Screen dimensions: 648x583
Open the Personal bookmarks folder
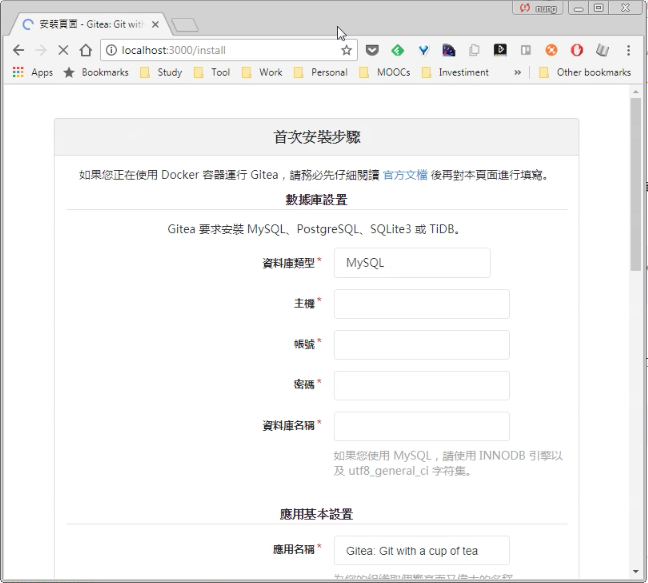(321, 72)
